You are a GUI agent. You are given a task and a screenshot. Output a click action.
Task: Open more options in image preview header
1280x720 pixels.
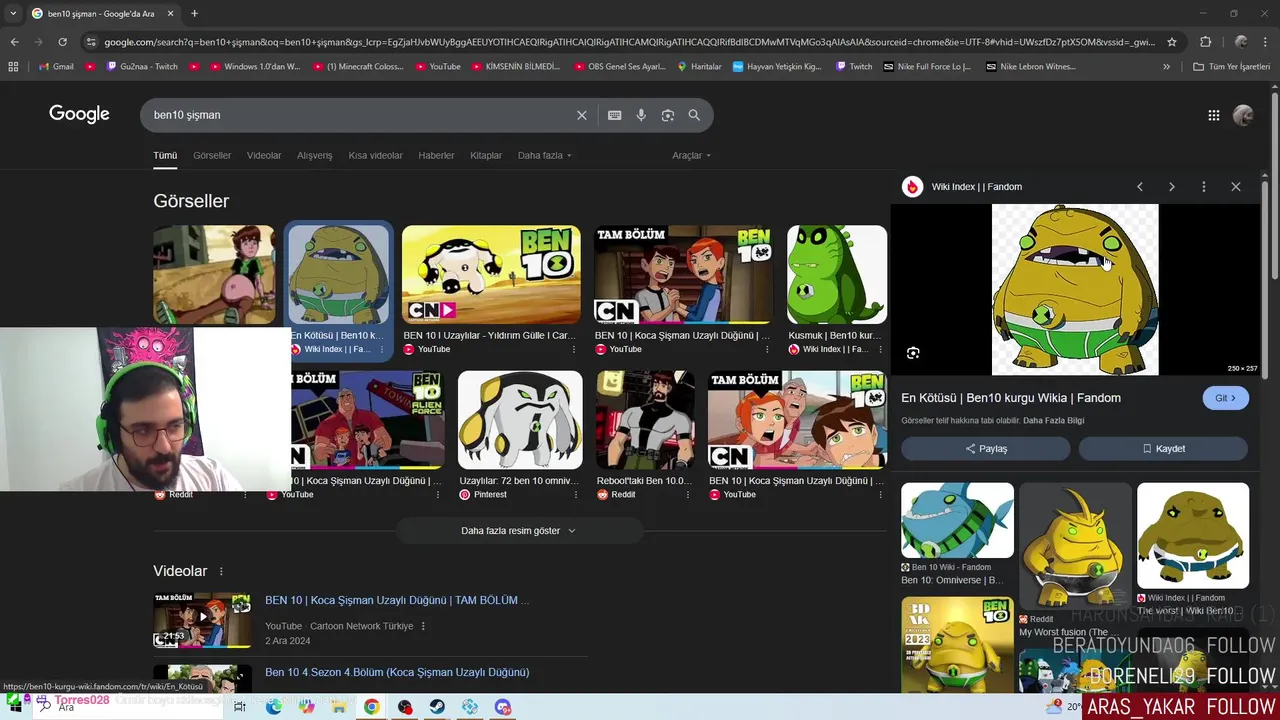(1203, 187)
